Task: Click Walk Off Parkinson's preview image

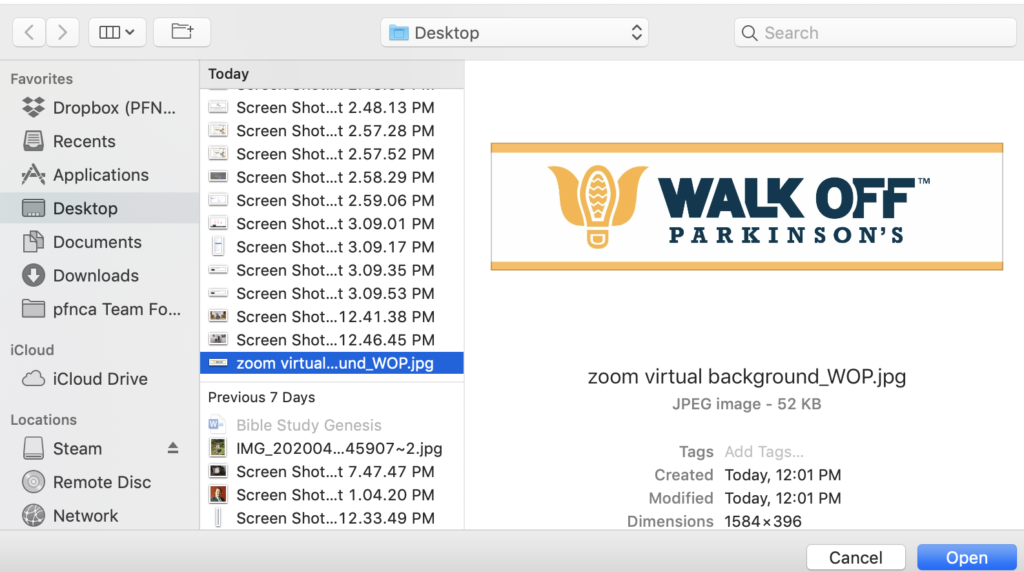Action: point(746,206)
